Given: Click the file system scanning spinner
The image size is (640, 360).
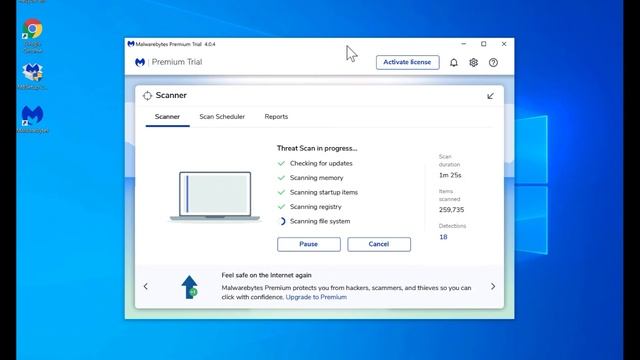Looking at the screenshot, I should [x=282, y=221].
